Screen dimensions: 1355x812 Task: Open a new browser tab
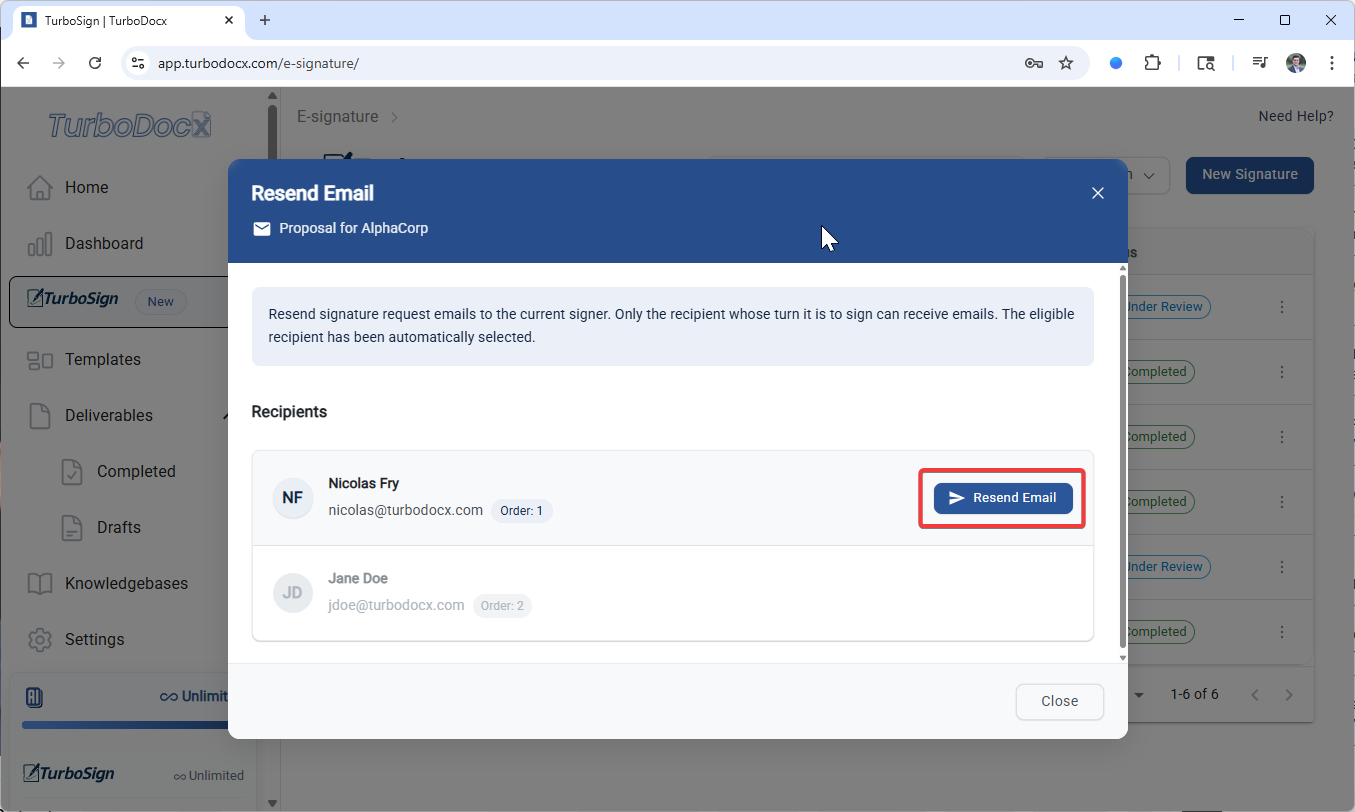[x=265, y=20]
